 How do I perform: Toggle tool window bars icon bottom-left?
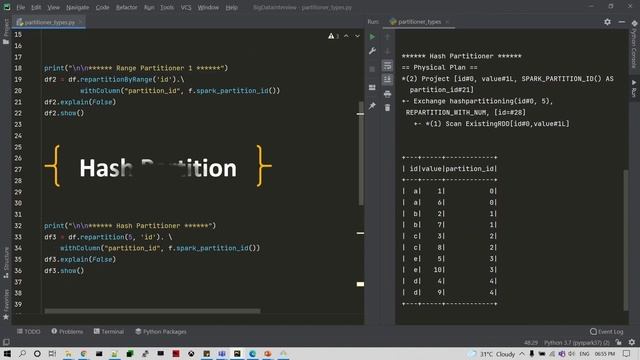6,342
